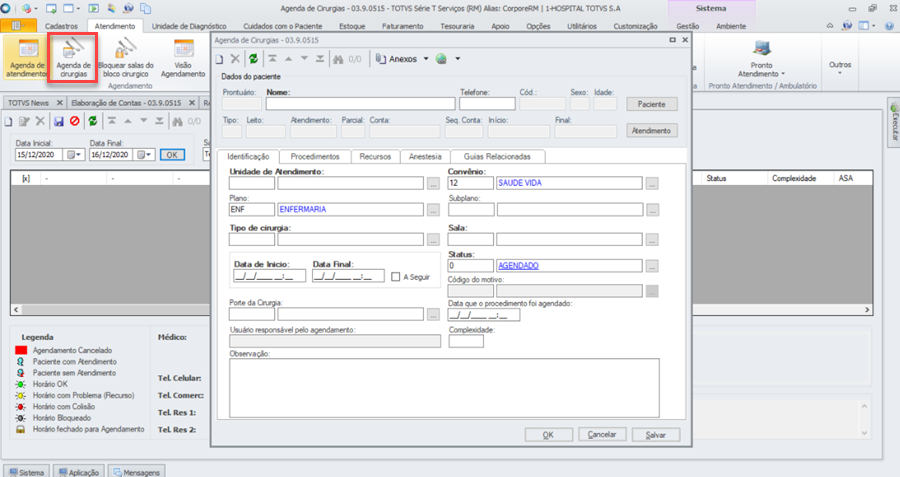Open lookup button for Sala
The image size is (900, 477).
[x=652, y=240]
